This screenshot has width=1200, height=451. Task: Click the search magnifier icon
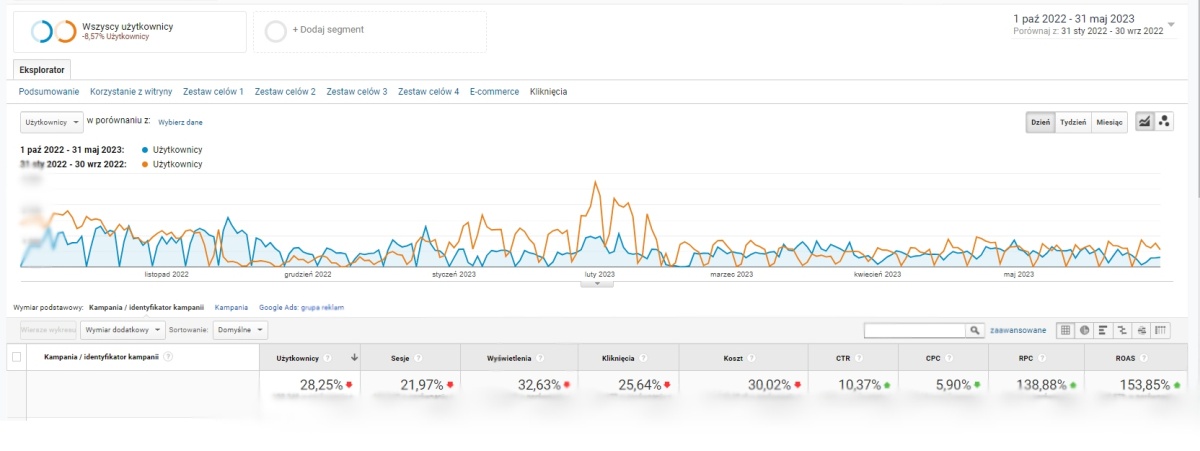pos(974,330)
